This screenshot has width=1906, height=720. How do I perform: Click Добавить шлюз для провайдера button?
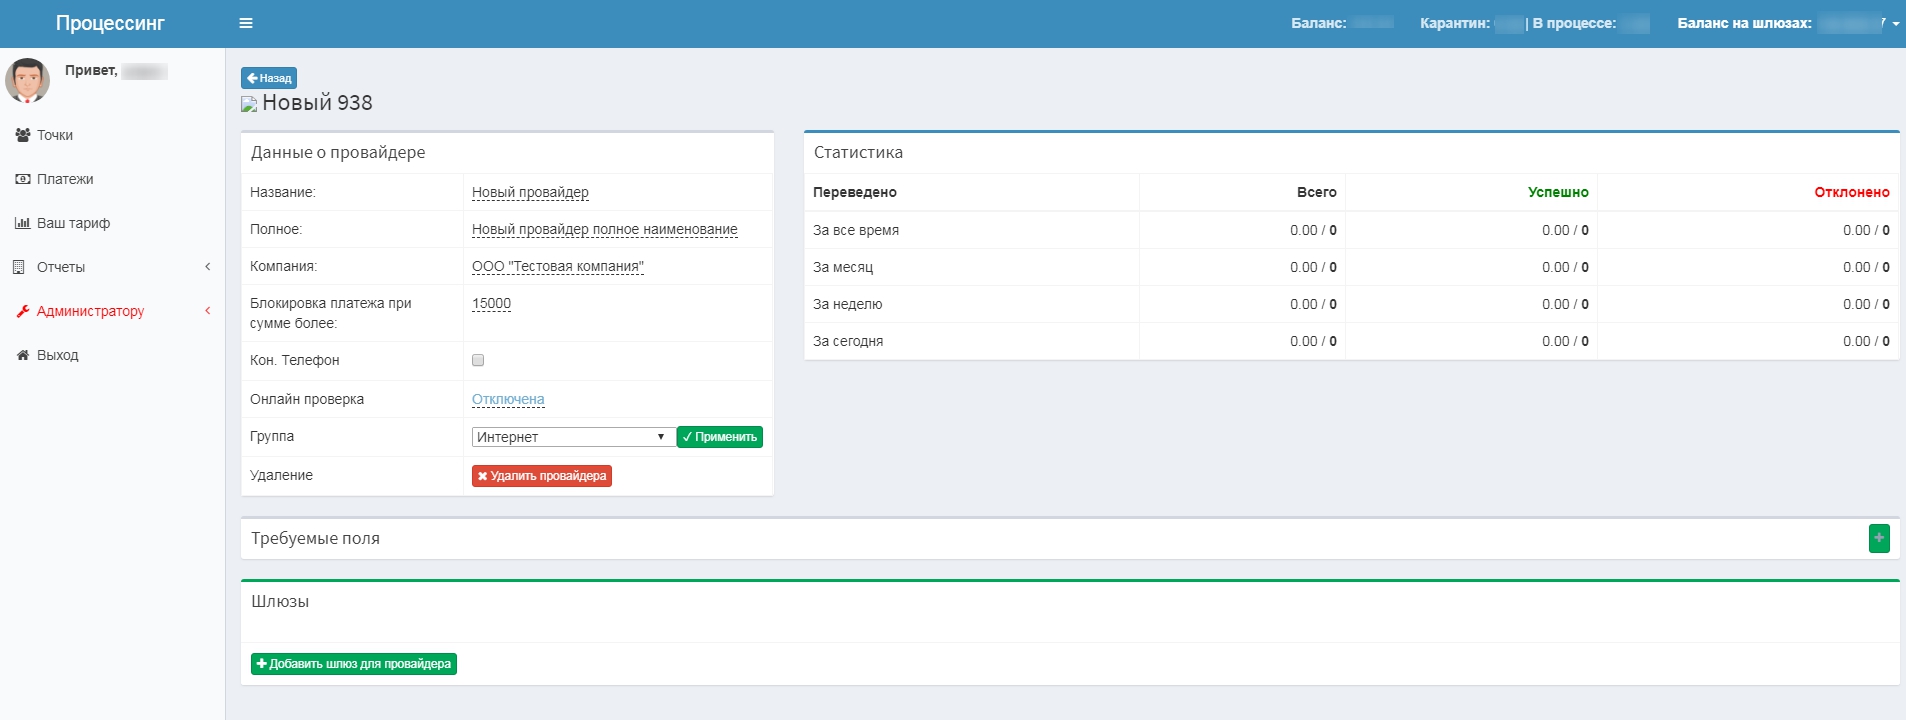[354, 664]
